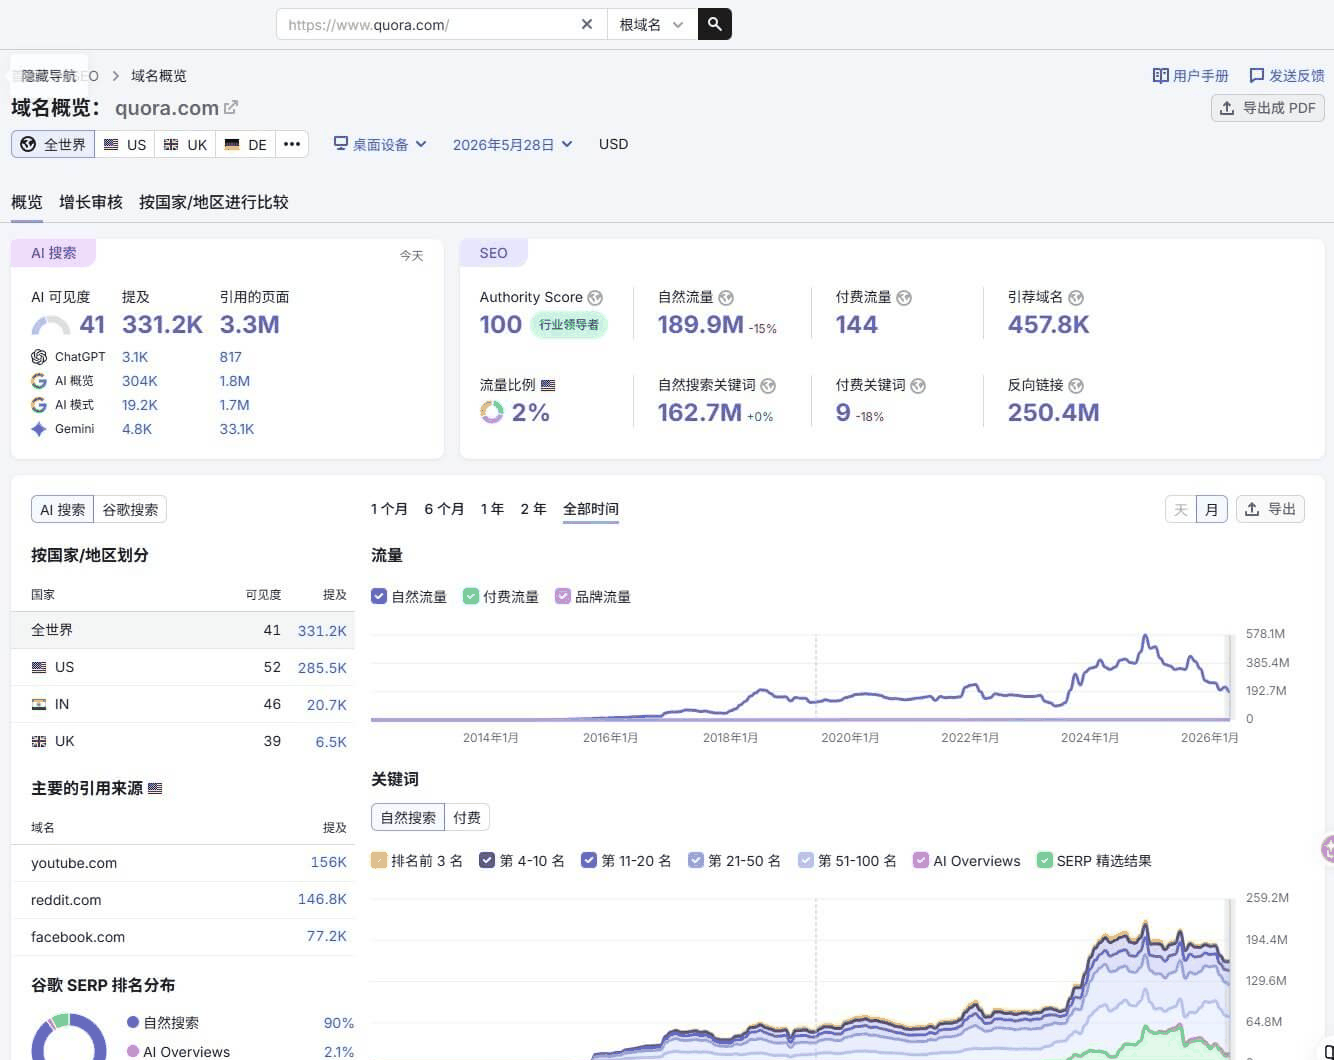
Task: Switch chart granularity to 天
Action: tap(1181, 509)
